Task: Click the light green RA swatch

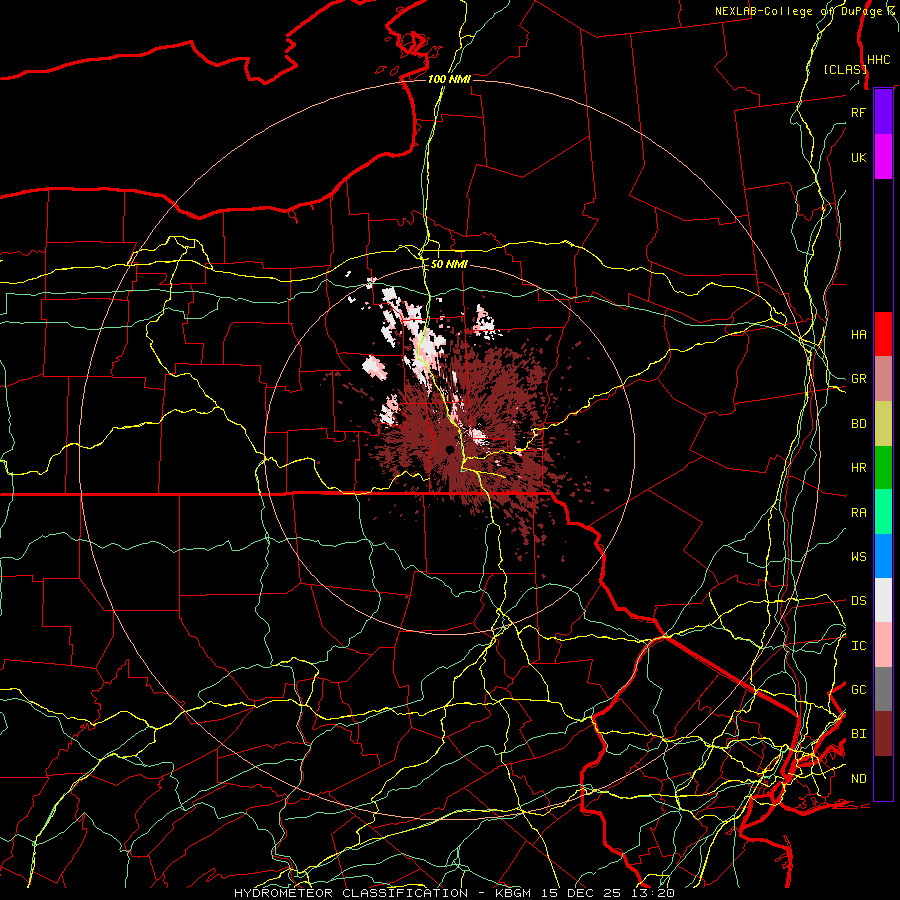Action: pos(883,512)
